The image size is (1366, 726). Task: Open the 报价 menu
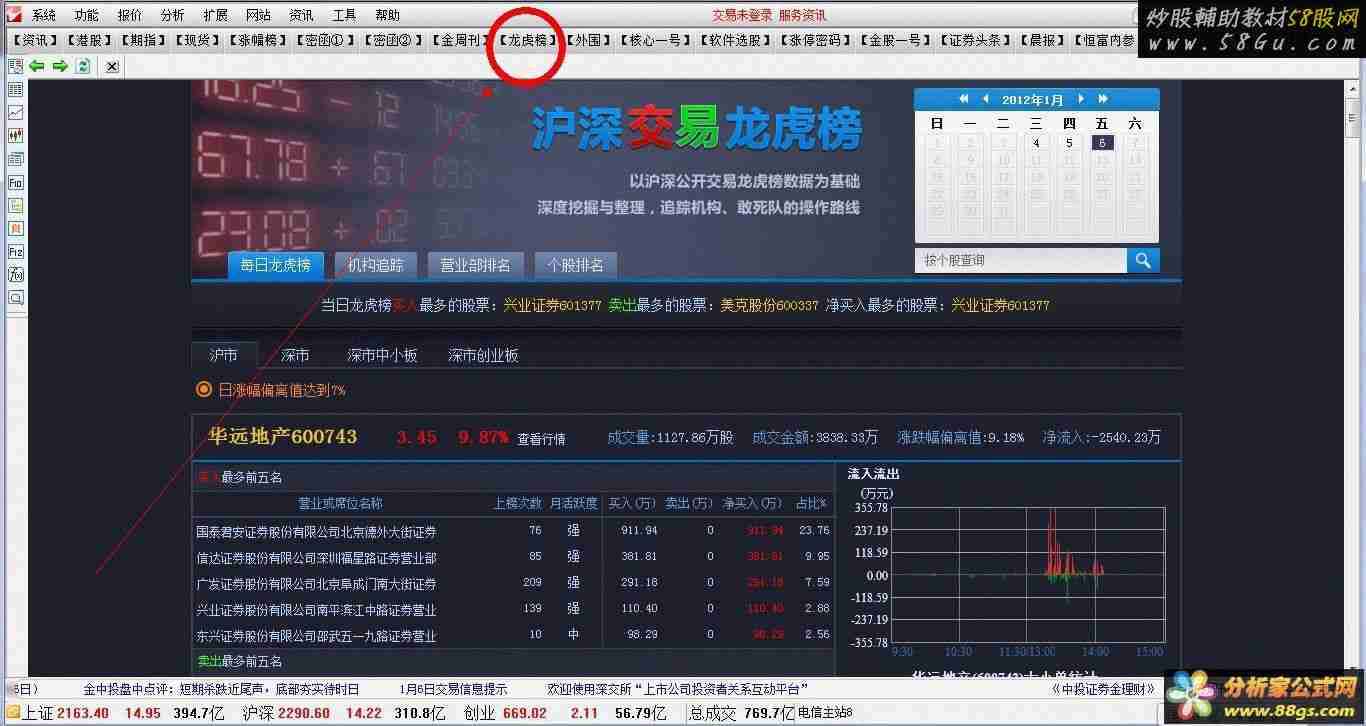coord(130,15)
